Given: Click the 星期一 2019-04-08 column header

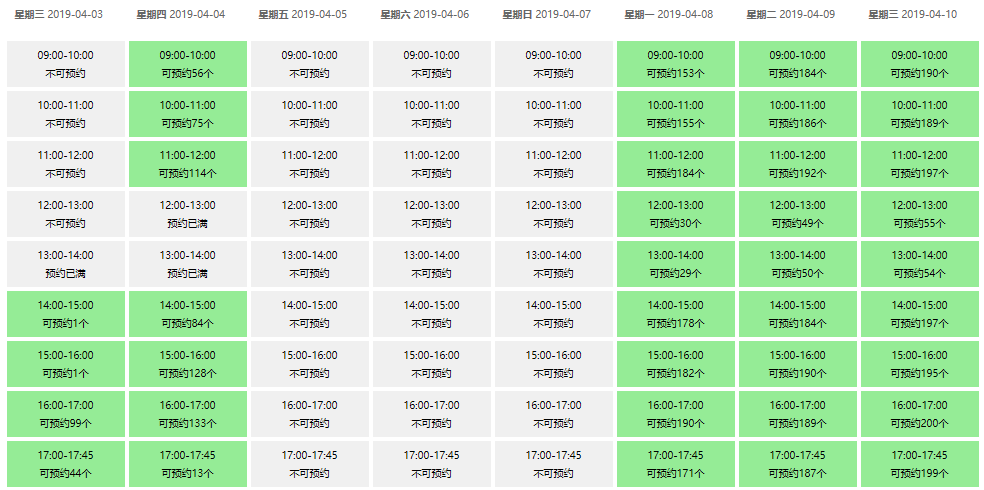Looking at the screenshot, I should [x=669, y=14].
